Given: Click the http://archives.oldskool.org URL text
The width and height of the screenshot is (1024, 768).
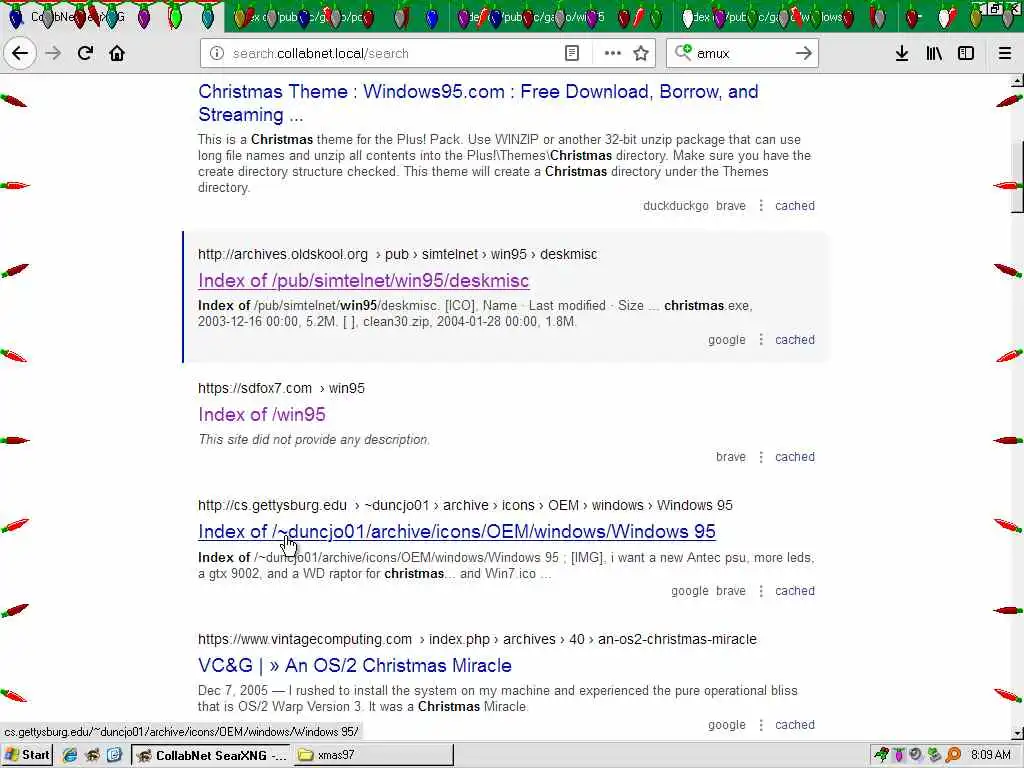Looking at the screenshot, I should tap(283, 254).
